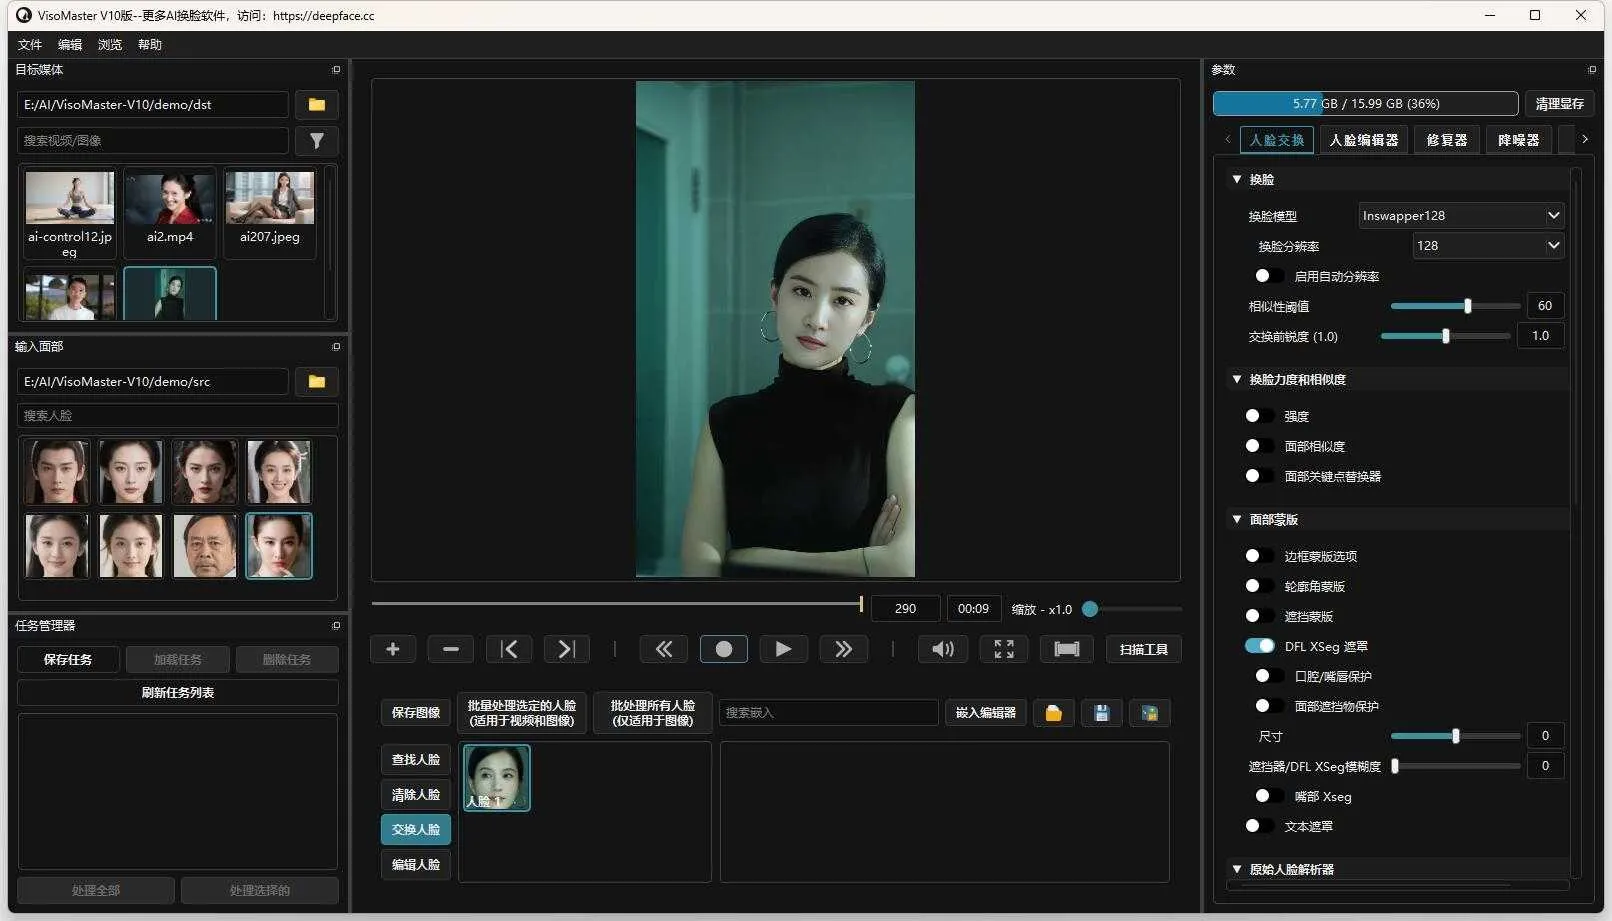This screenshot has width=1612, height=921.
Task: Open the 文件 menu
Action: [x=30, y=45]
